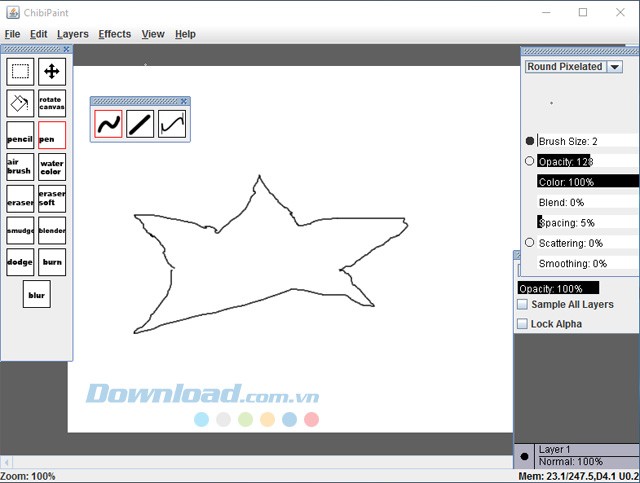The height and width of the screenshot is (483, 640).
Task: Open the Effects menu
Action: tap(115, 34)
